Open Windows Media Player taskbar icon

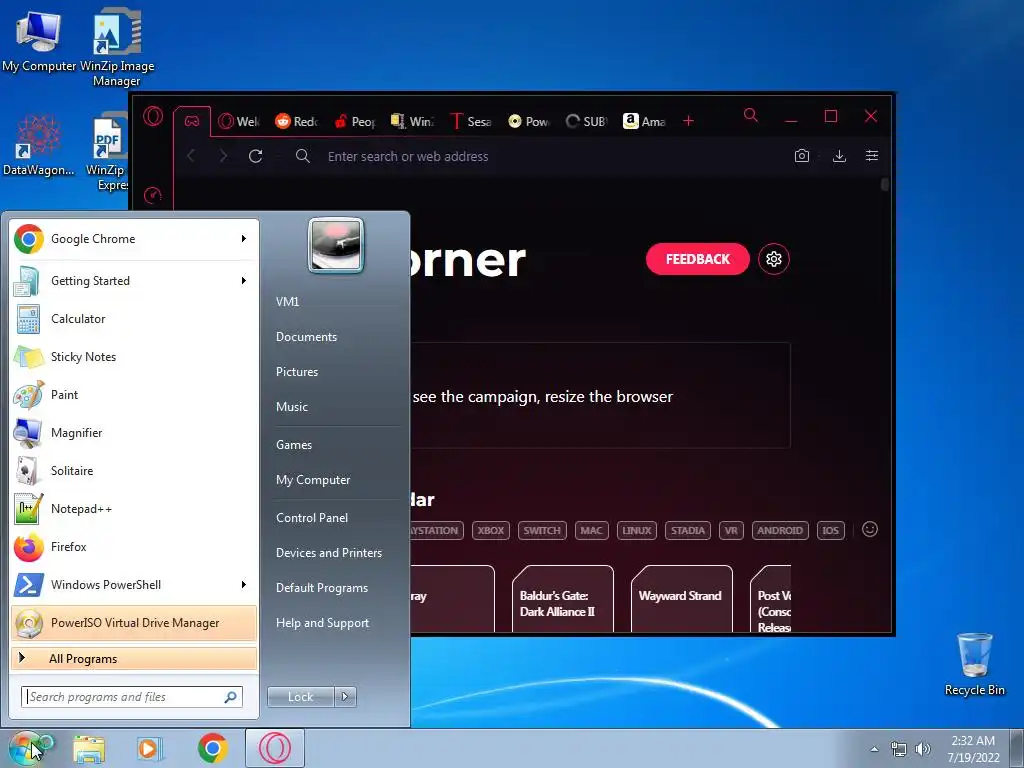[x=150, y=748]
